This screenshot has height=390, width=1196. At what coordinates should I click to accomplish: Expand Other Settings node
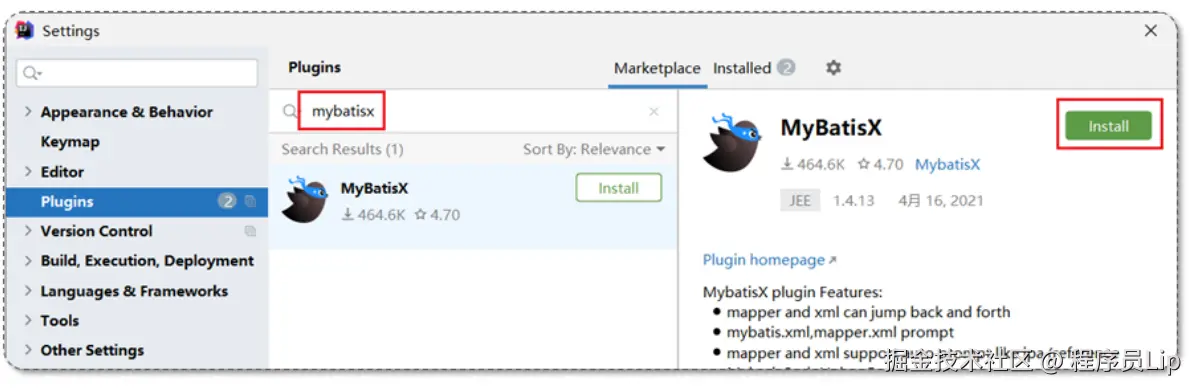[x=28, y=350]
